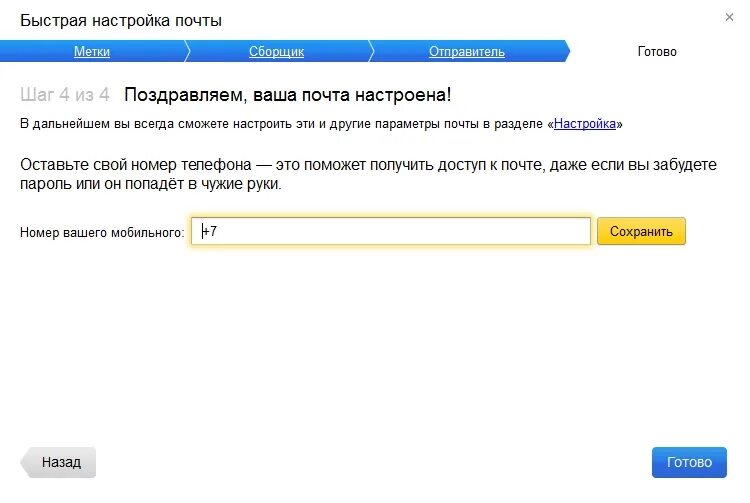The height and width of the screenshot is (503, 750).
Task: Open the Настройка settings link
Action: [585, 124]
